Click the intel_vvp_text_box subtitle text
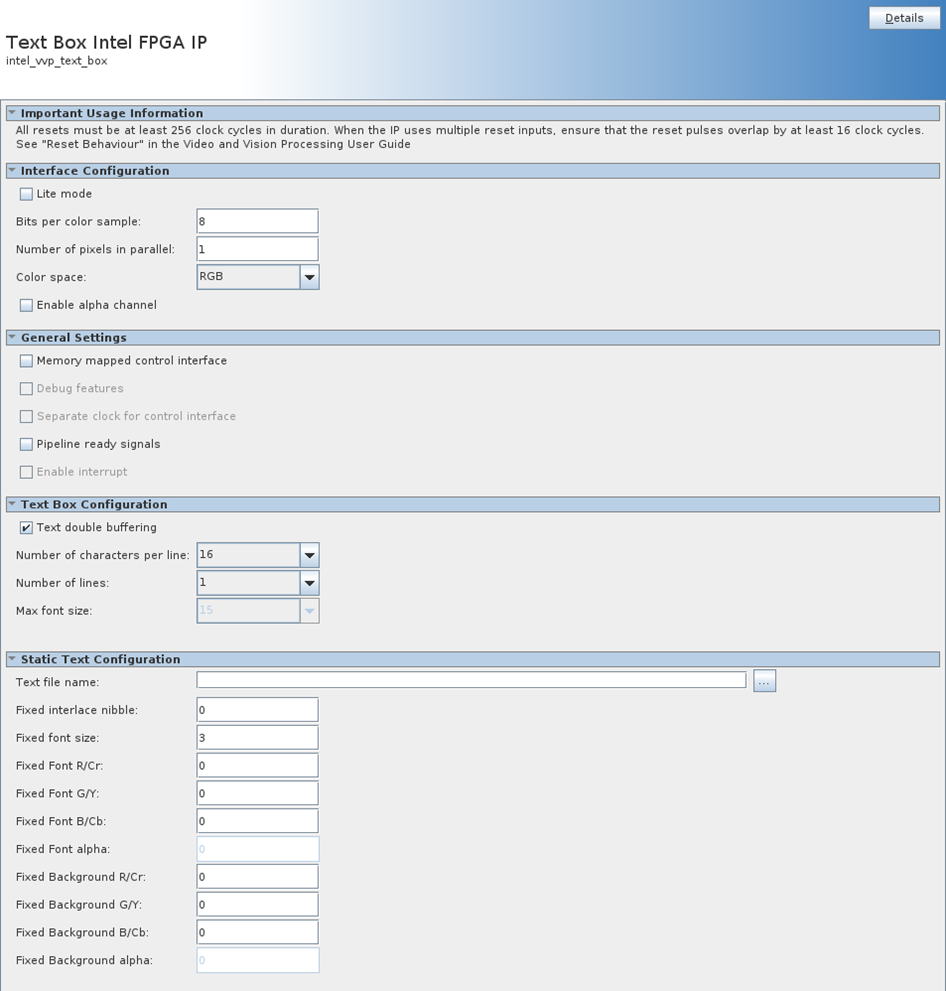946x991 pixels. pos(56,61)
